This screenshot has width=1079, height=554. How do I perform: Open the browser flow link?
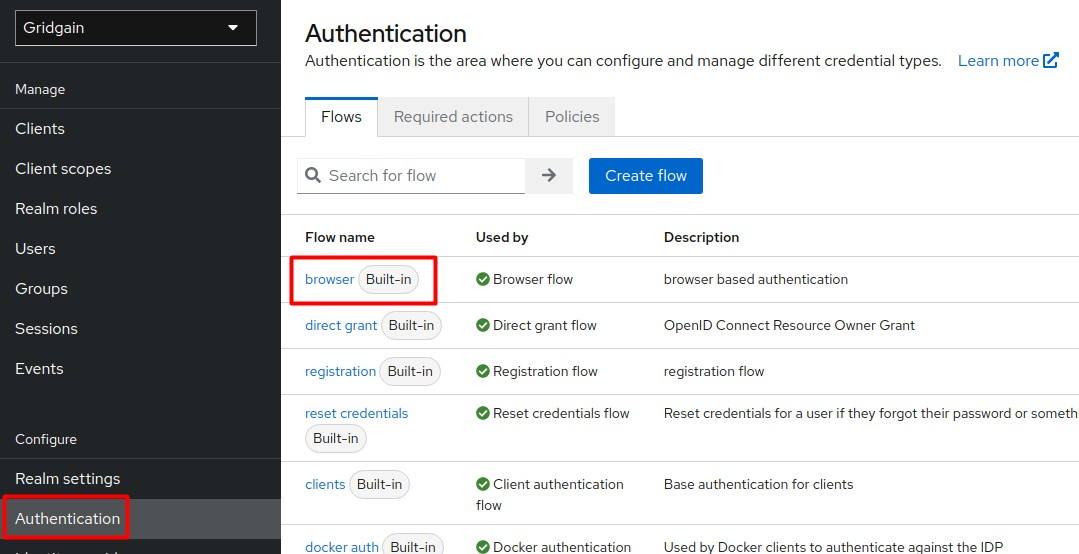click(330, 279)
